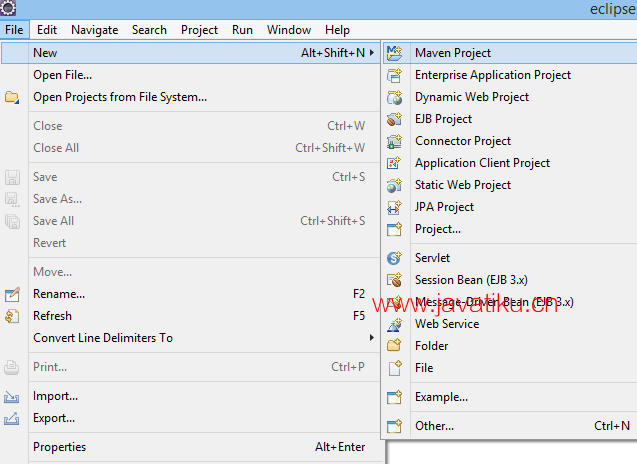Screen dimensions: 637x464
Task: Click the Maven Project icon
Action: (x=394, y=53)
